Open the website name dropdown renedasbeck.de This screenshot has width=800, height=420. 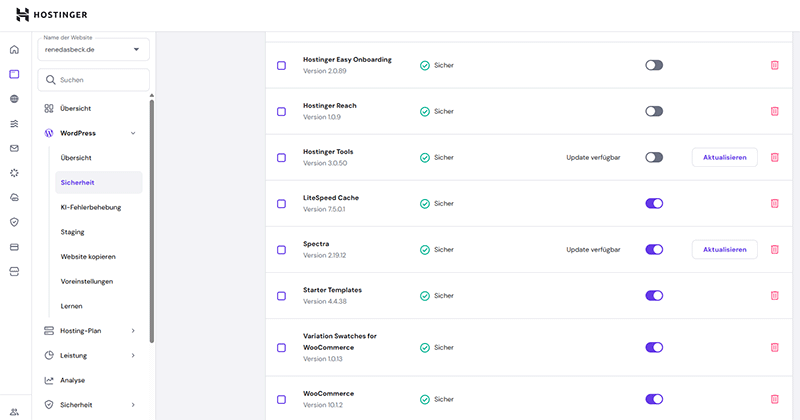(x=93, y=50)
